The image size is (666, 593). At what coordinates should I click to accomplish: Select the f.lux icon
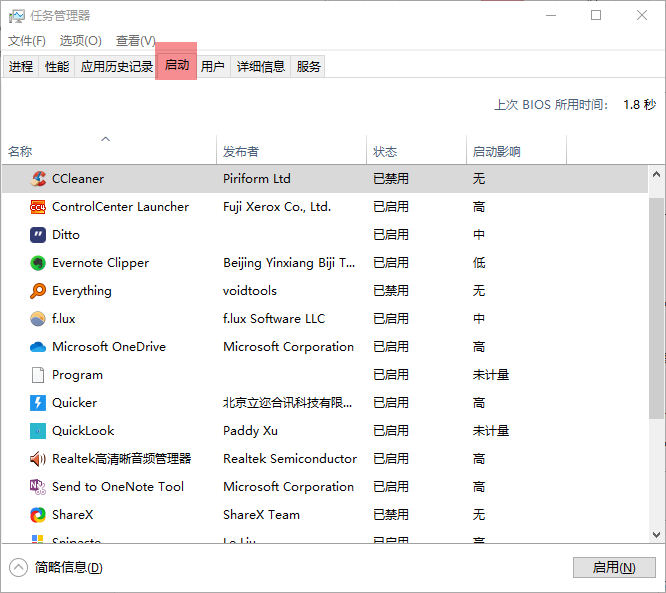tap(38, 319)
